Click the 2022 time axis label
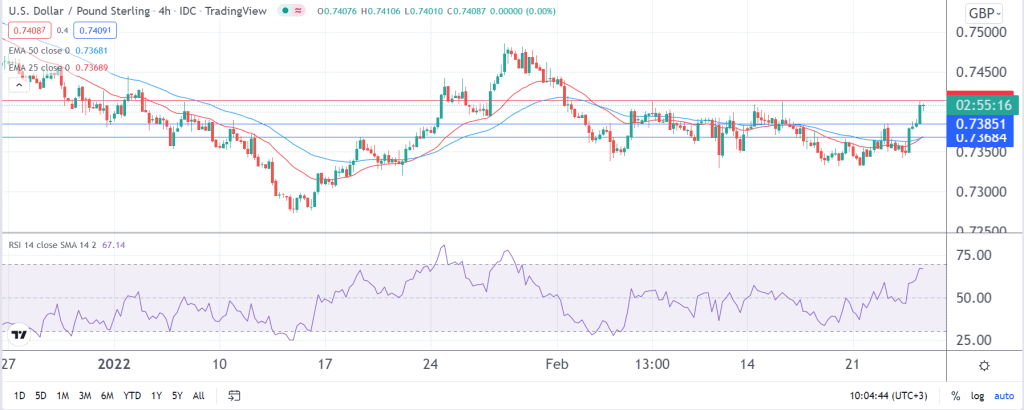The image size is (1024, 410). (x=114, y=364)
